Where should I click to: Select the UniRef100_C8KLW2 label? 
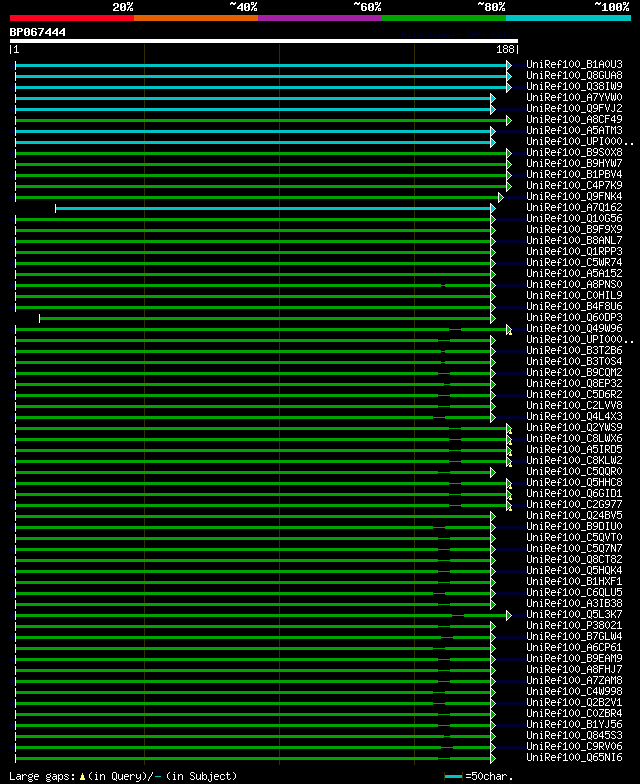574,460
